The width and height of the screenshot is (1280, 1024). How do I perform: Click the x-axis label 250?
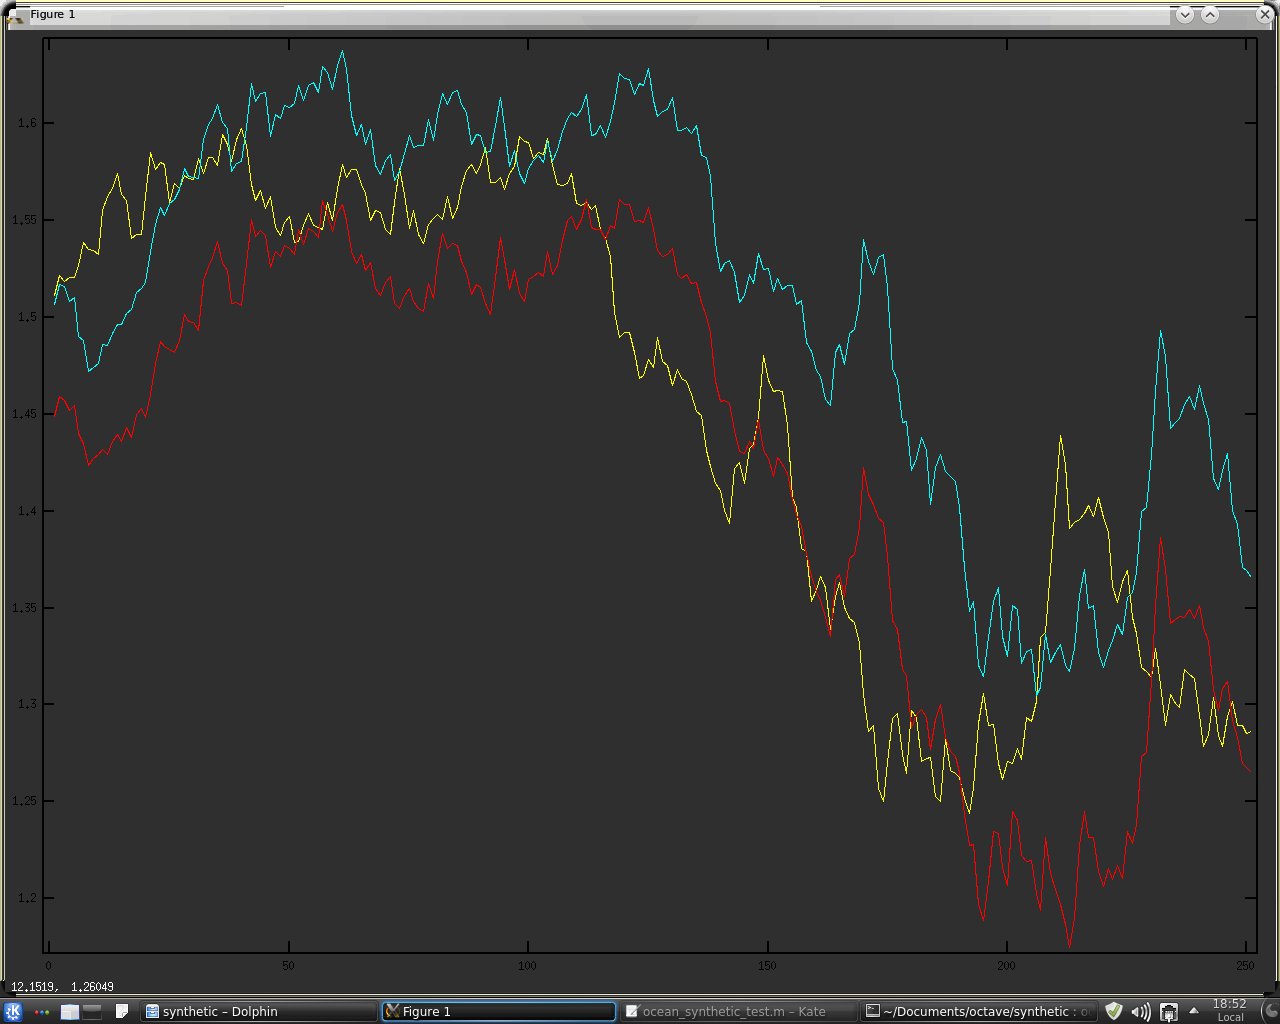pyautogui.click(x=1245, y=965)
